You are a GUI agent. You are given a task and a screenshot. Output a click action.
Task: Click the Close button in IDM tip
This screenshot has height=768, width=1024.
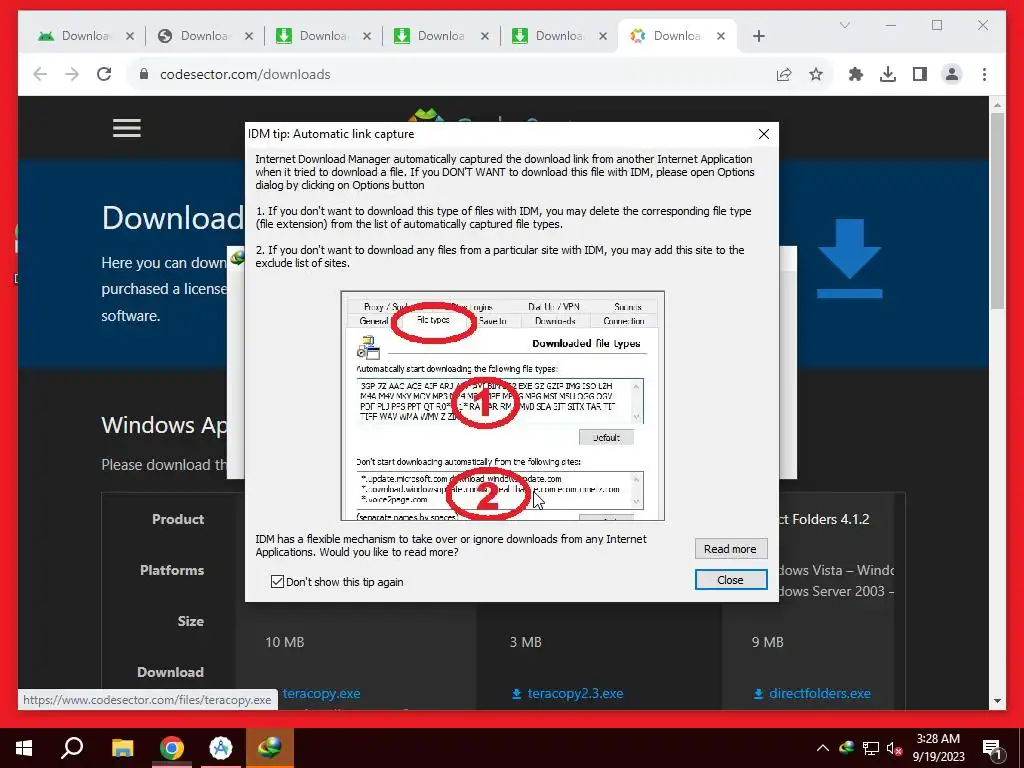coord(730,580)
